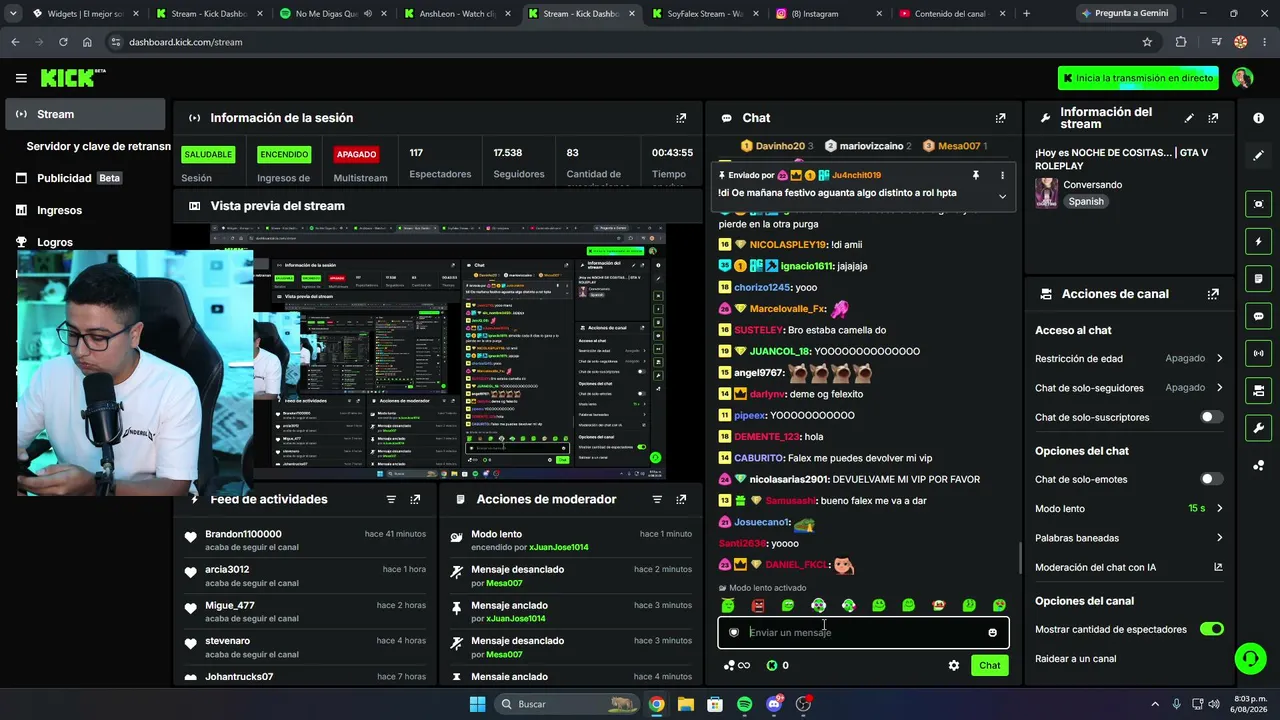Viewport: 1280px width, 720px height.
Task: Open Spotify from the taskbar
Action: point(744,704)
